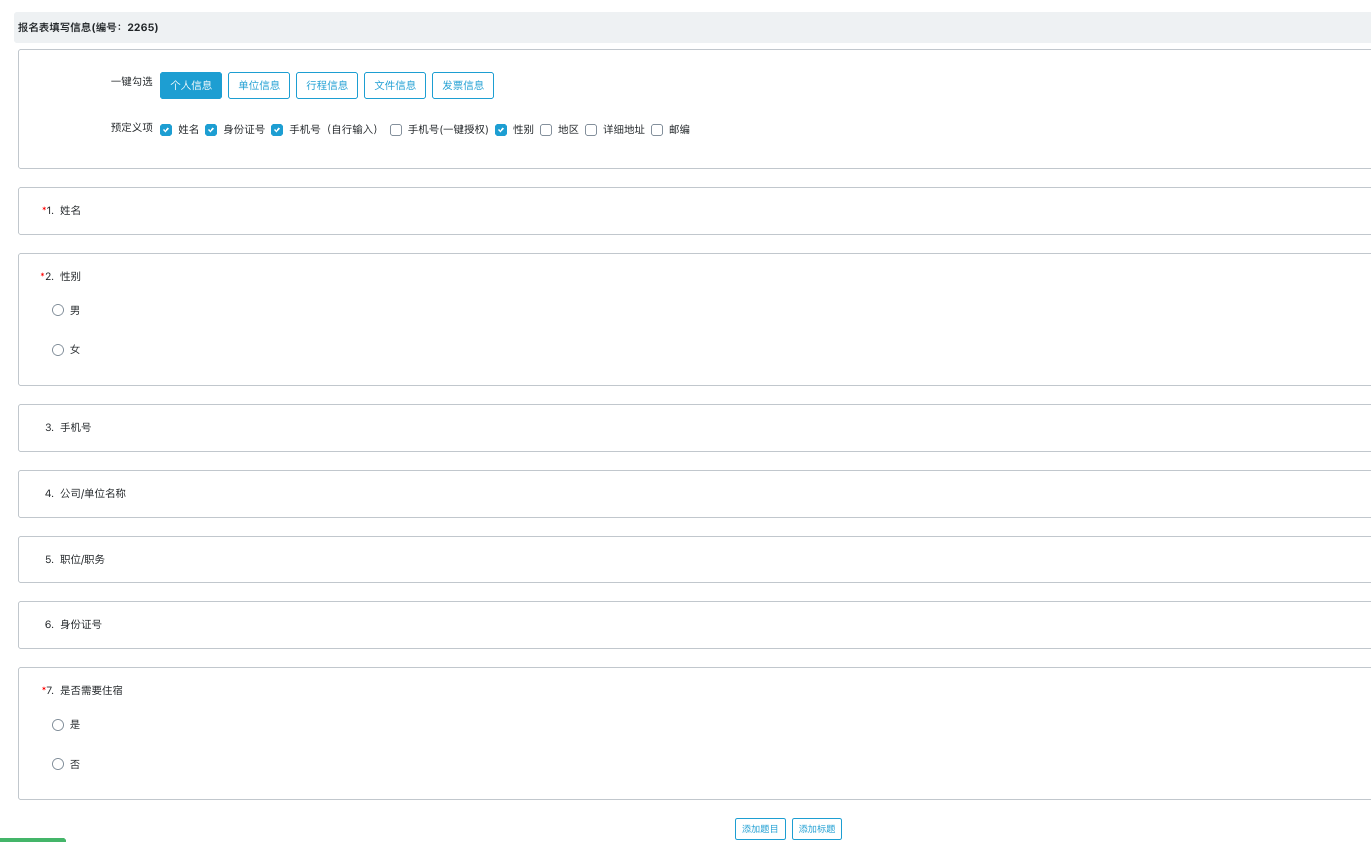The image size is (1371, 842).
Task: Uncheck 手机号（自行输入）checkbox
Action: pyautogui.click(x=277, y=130)
